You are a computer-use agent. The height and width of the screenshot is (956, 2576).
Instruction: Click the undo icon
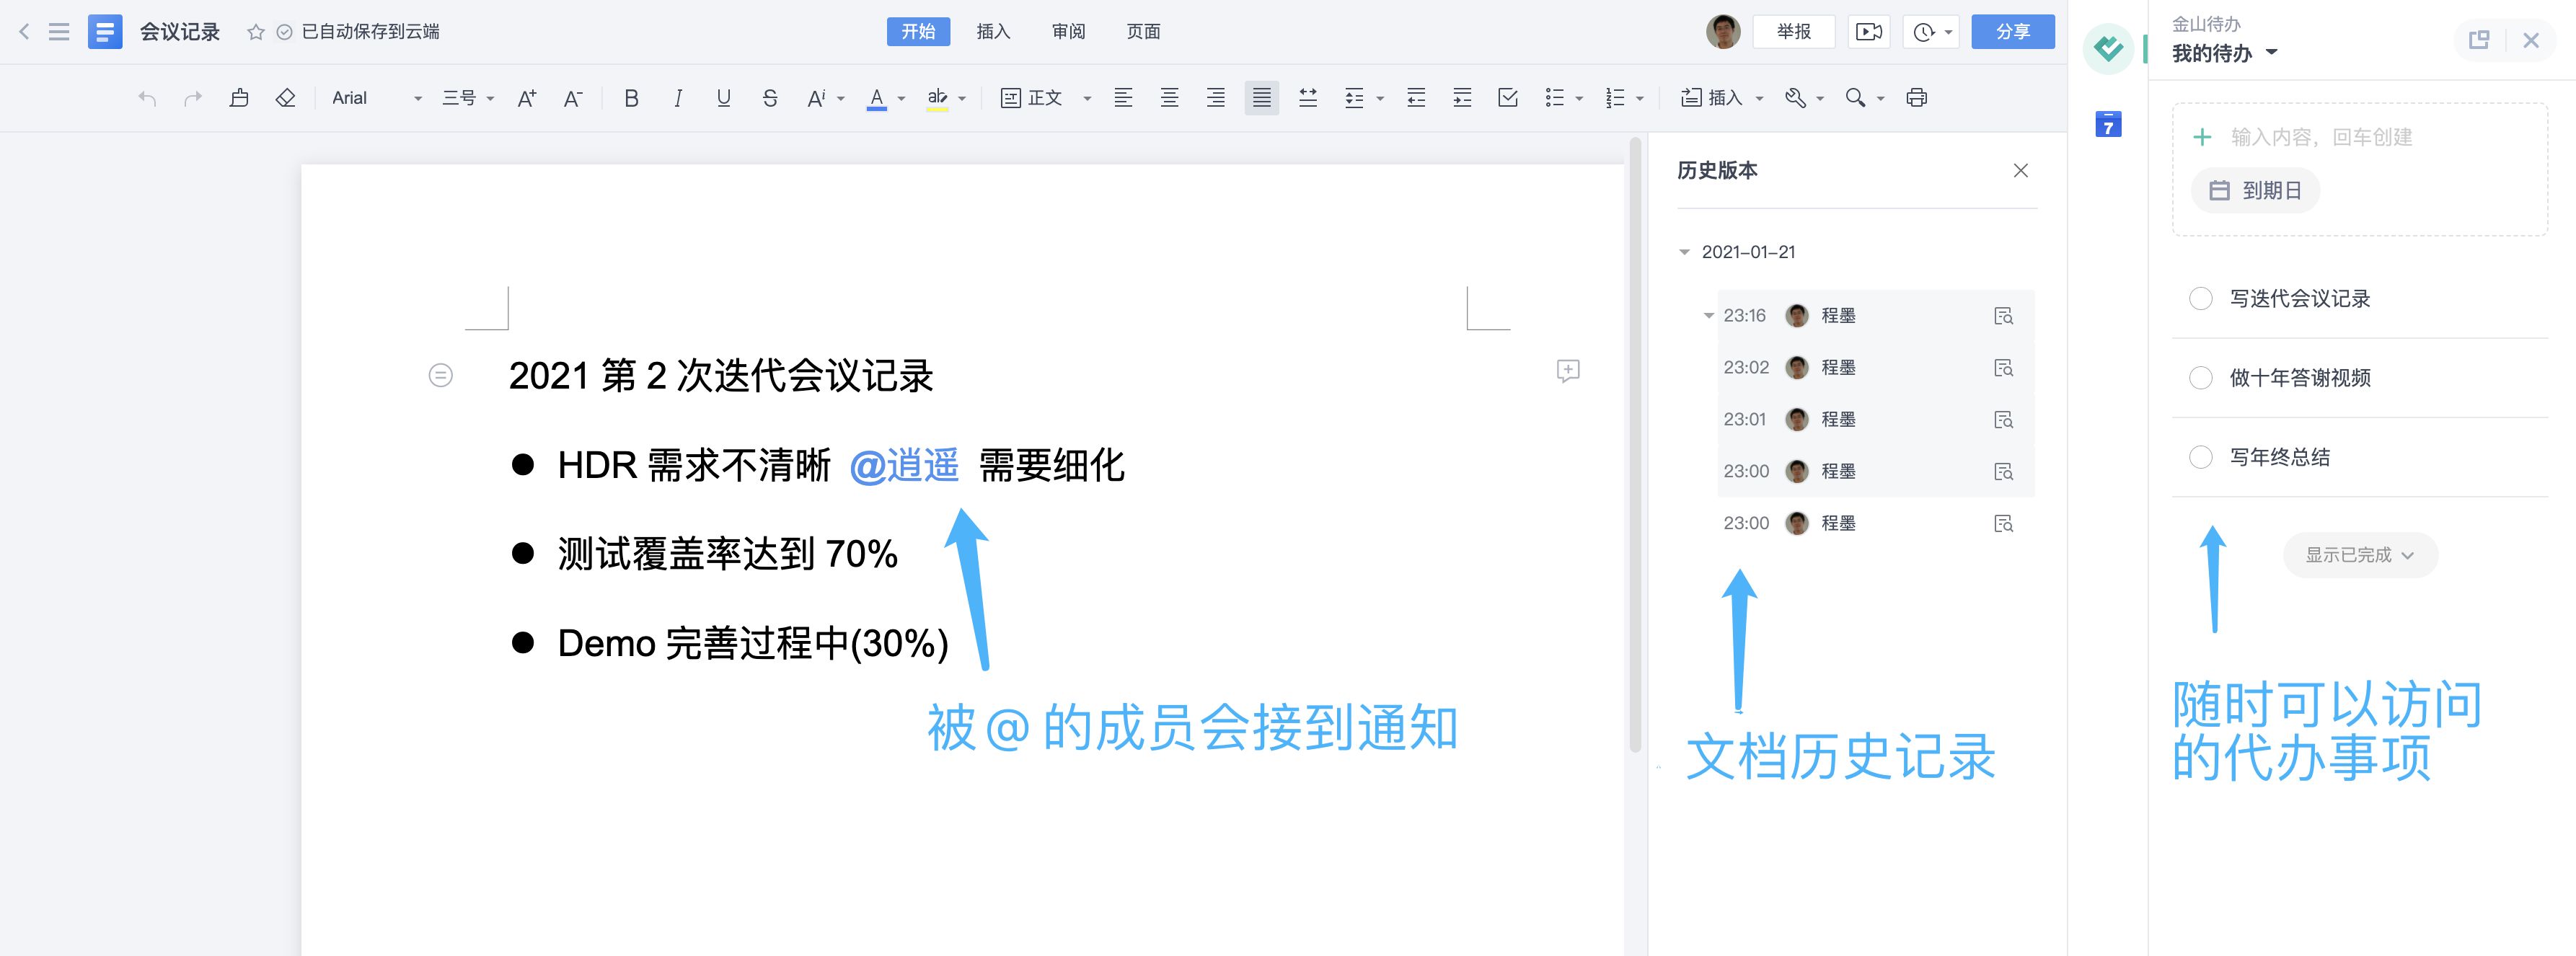147,98
